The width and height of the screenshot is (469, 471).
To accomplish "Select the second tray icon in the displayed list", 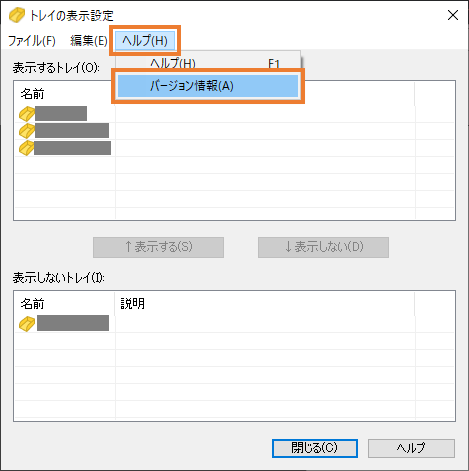I will point(27,131).
